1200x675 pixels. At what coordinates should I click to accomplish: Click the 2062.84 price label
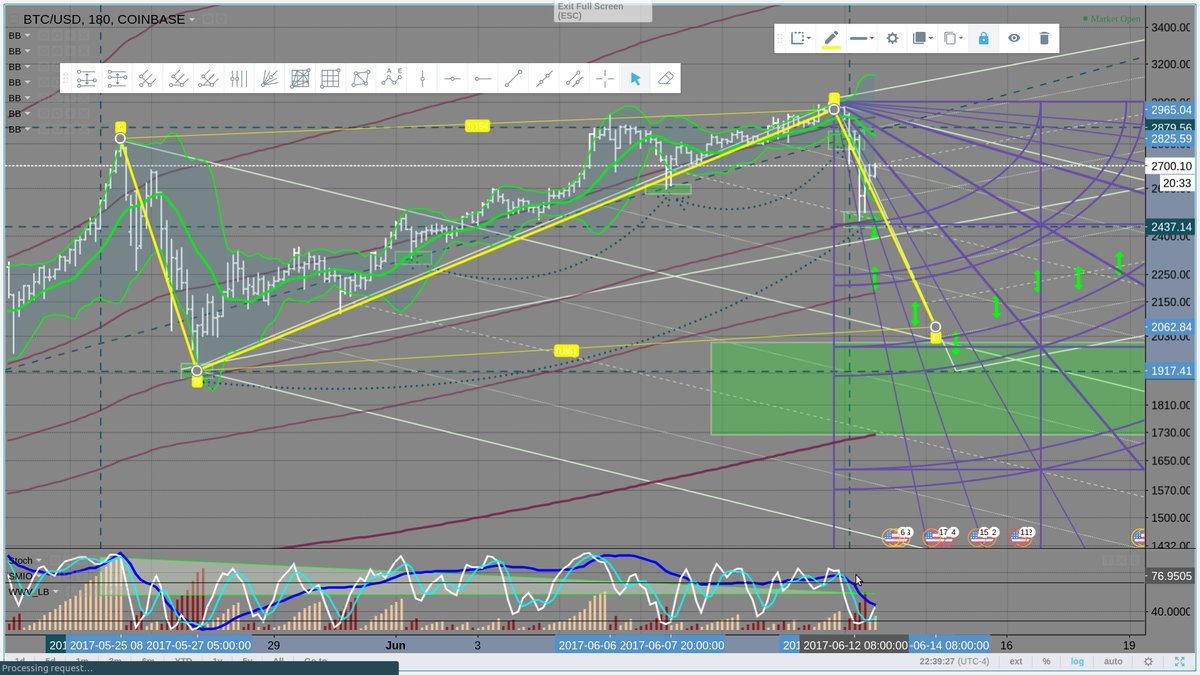[x=1171, y=327]
